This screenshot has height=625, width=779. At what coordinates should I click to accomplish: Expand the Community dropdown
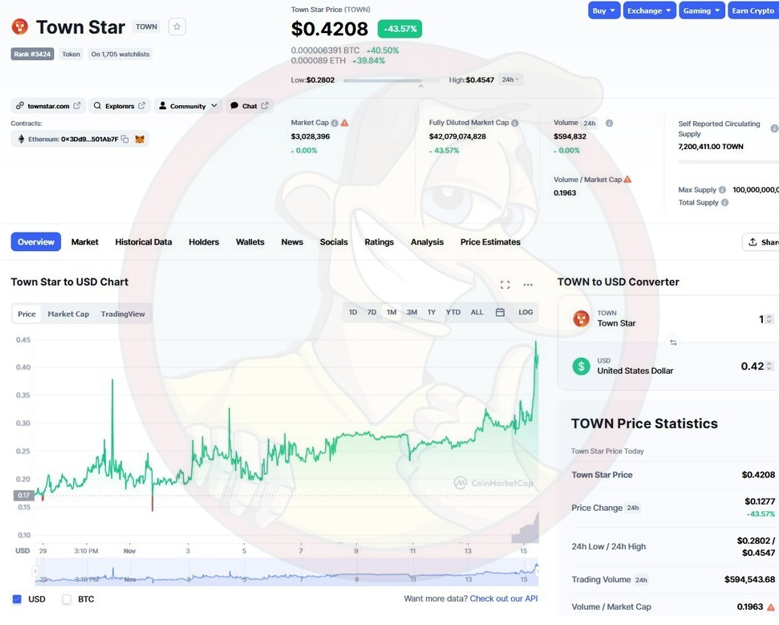(188, 106)
